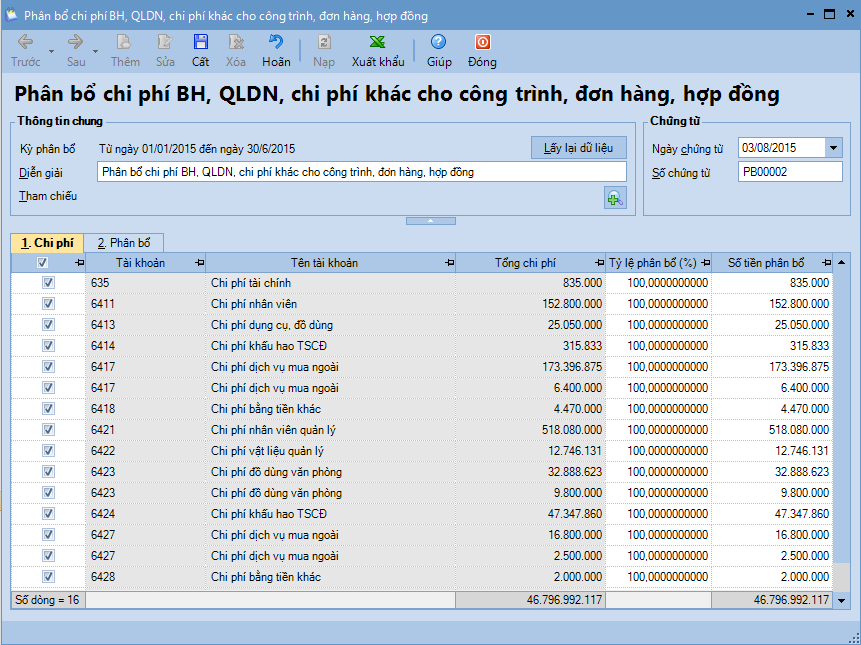Uncheck the row for account 6411

(x=48, y=304)
